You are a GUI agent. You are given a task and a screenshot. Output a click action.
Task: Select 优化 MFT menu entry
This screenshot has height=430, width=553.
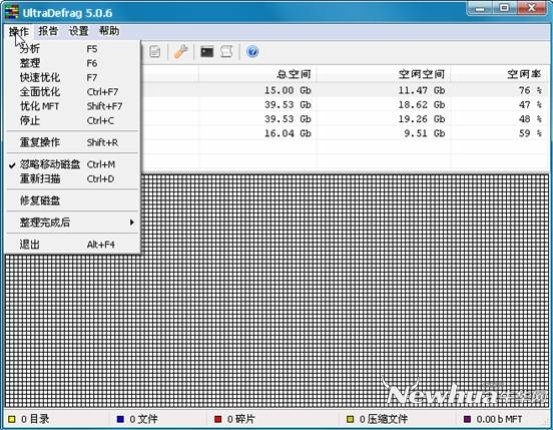73,106
